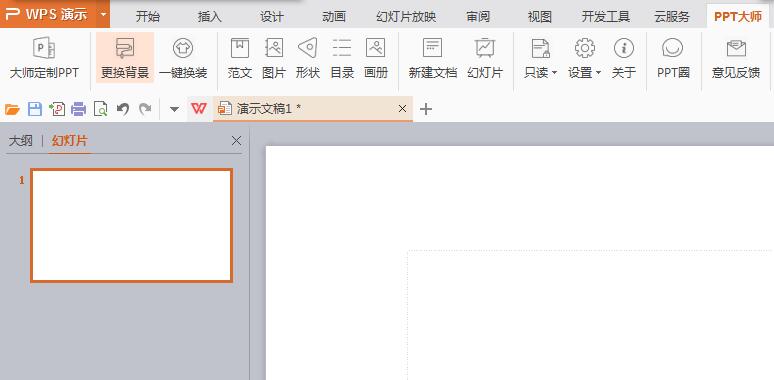Expand the 只读 dropdown arrow
Image resolution: width=774 pixels, height=380 pixels.
pos(554,73)
